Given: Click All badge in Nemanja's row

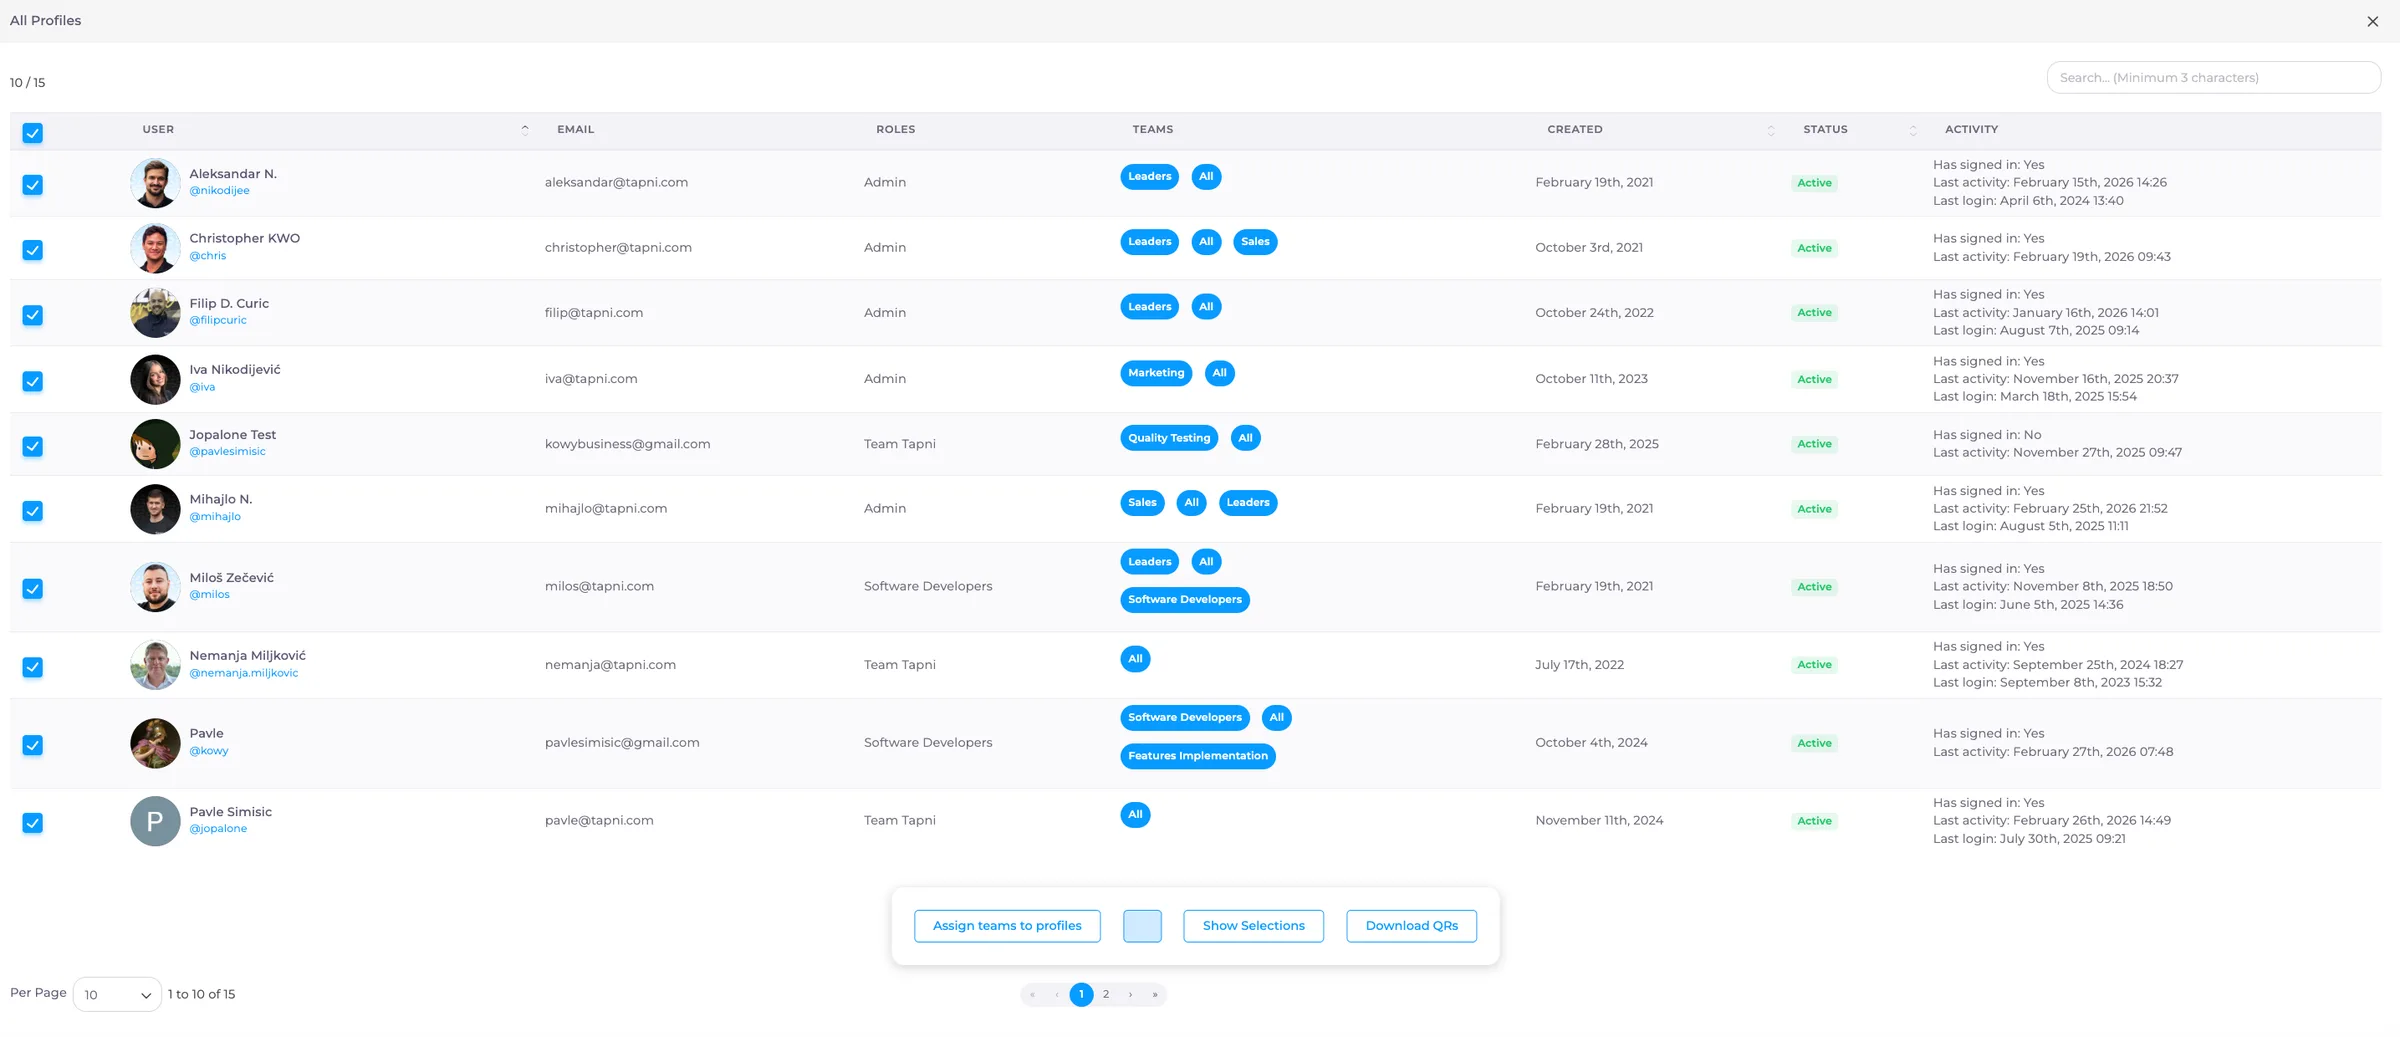Looking at the screenshot, I should pyautogui.click(x=1135, y=659).
